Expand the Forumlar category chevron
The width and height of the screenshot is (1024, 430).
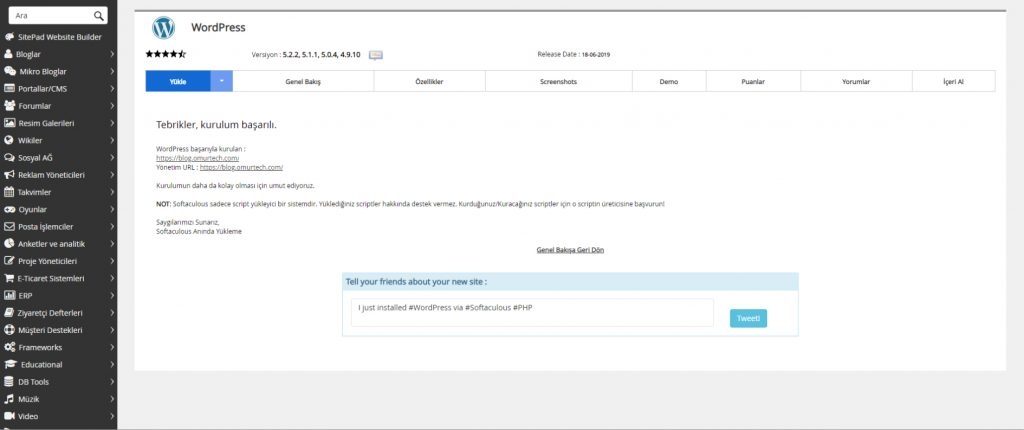pos(112,106)
